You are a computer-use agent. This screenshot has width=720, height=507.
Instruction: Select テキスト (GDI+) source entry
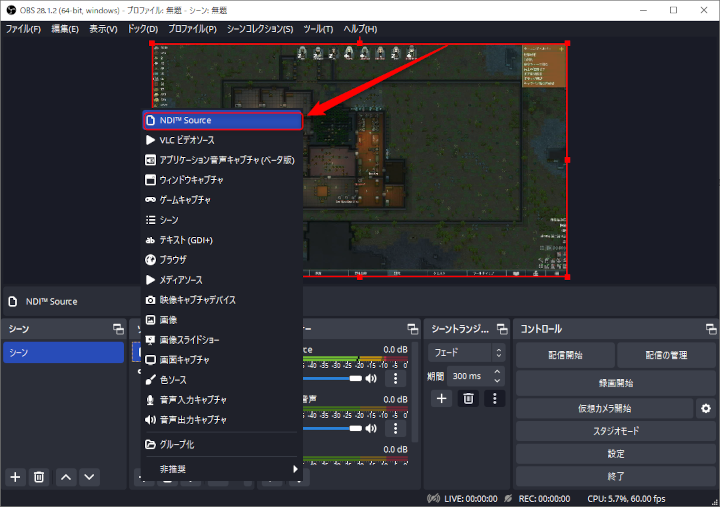click(x=222, y=240)
